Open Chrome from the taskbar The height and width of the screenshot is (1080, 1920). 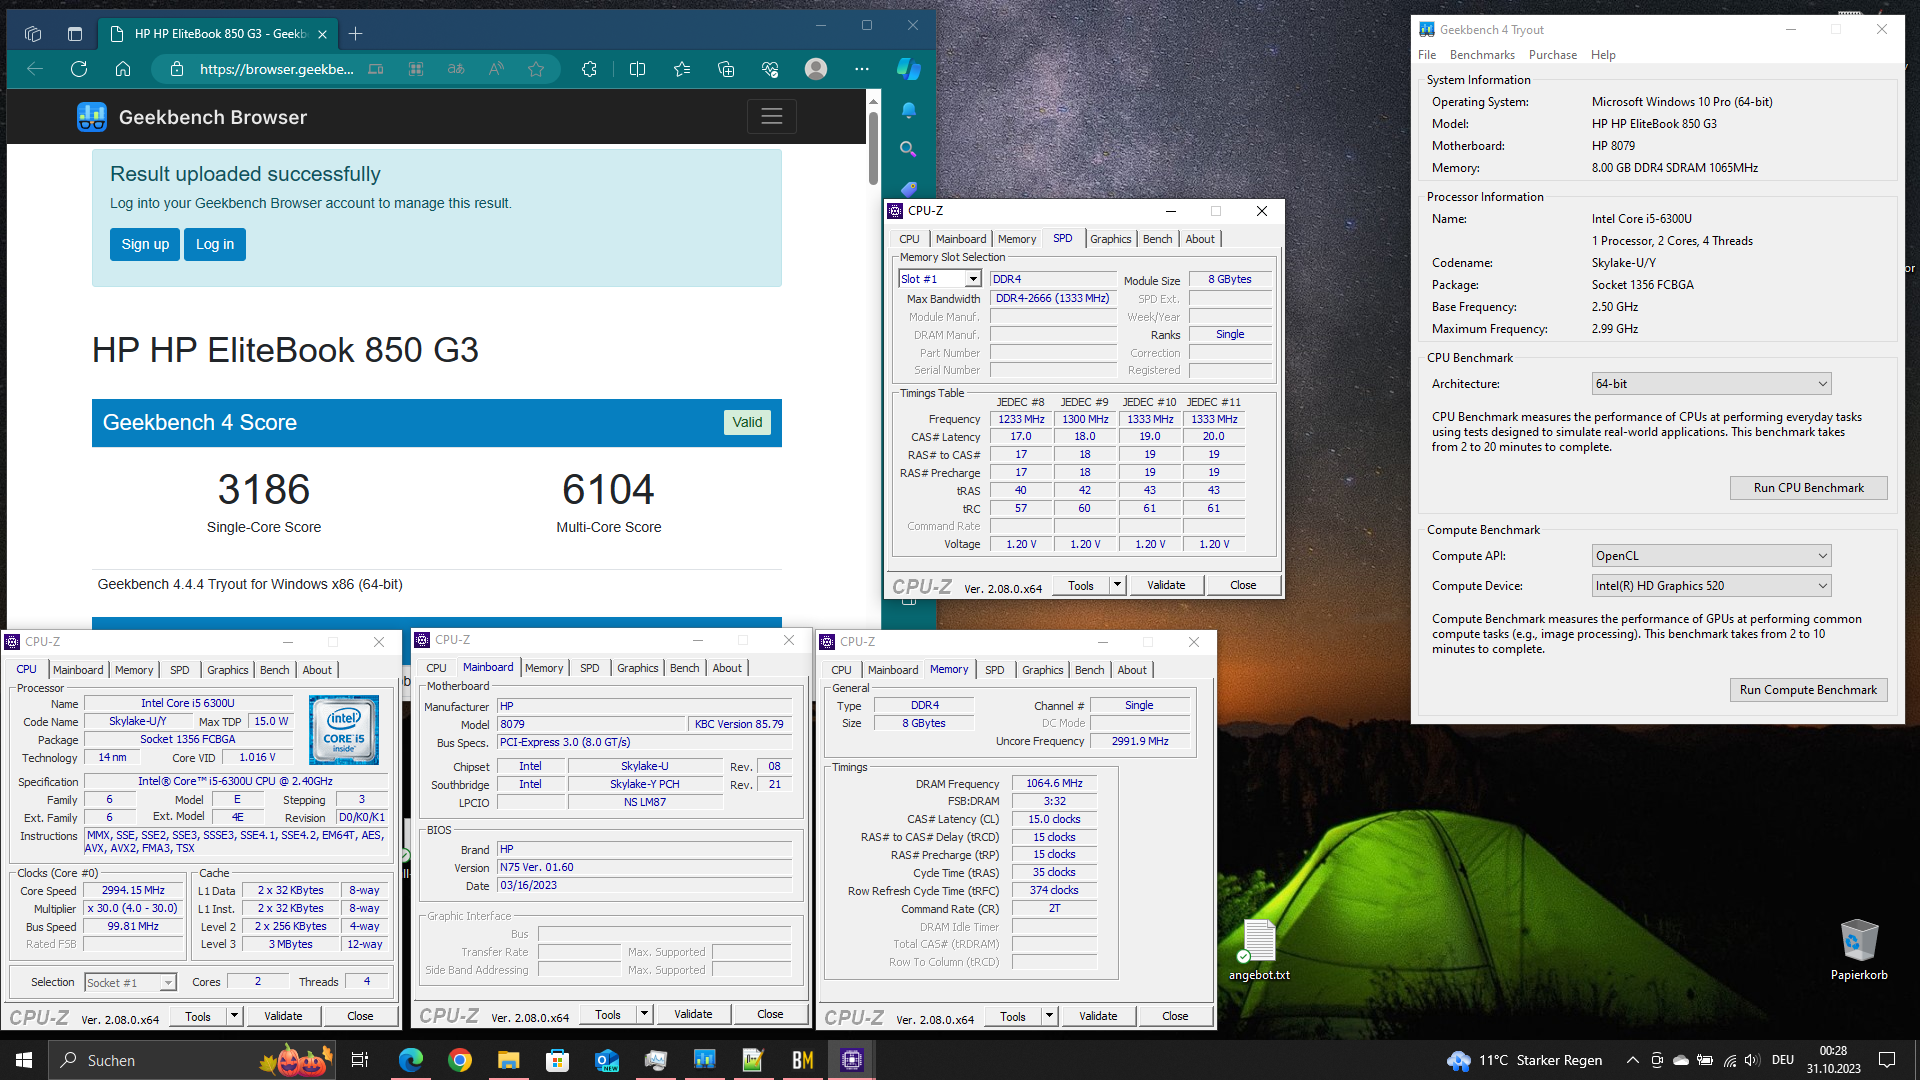tap(460, 1060)
